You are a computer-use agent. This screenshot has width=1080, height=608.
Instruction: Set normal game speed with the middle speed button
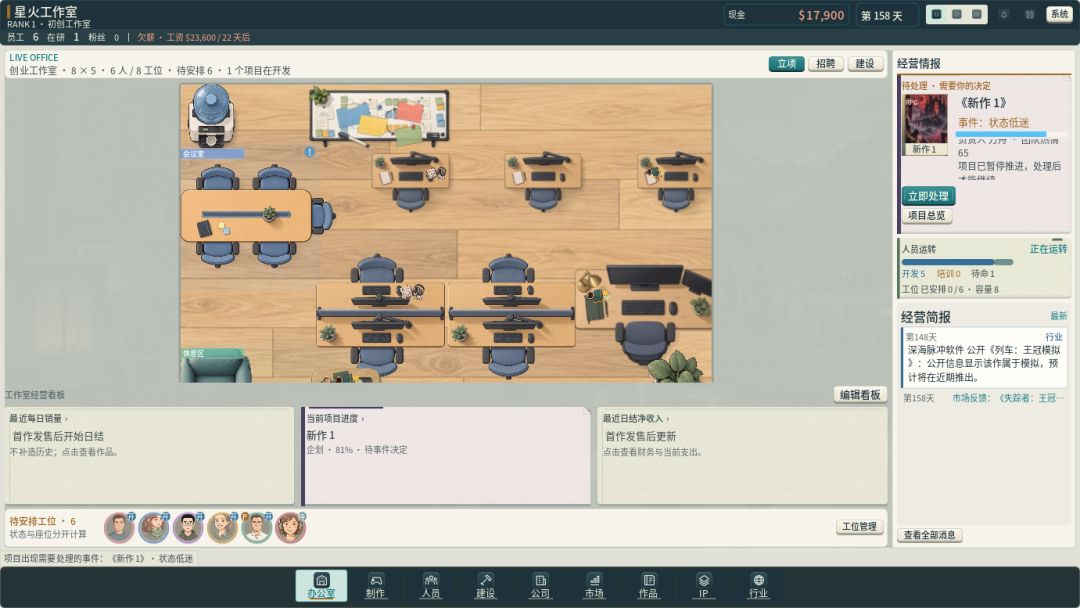pos(957,14)
